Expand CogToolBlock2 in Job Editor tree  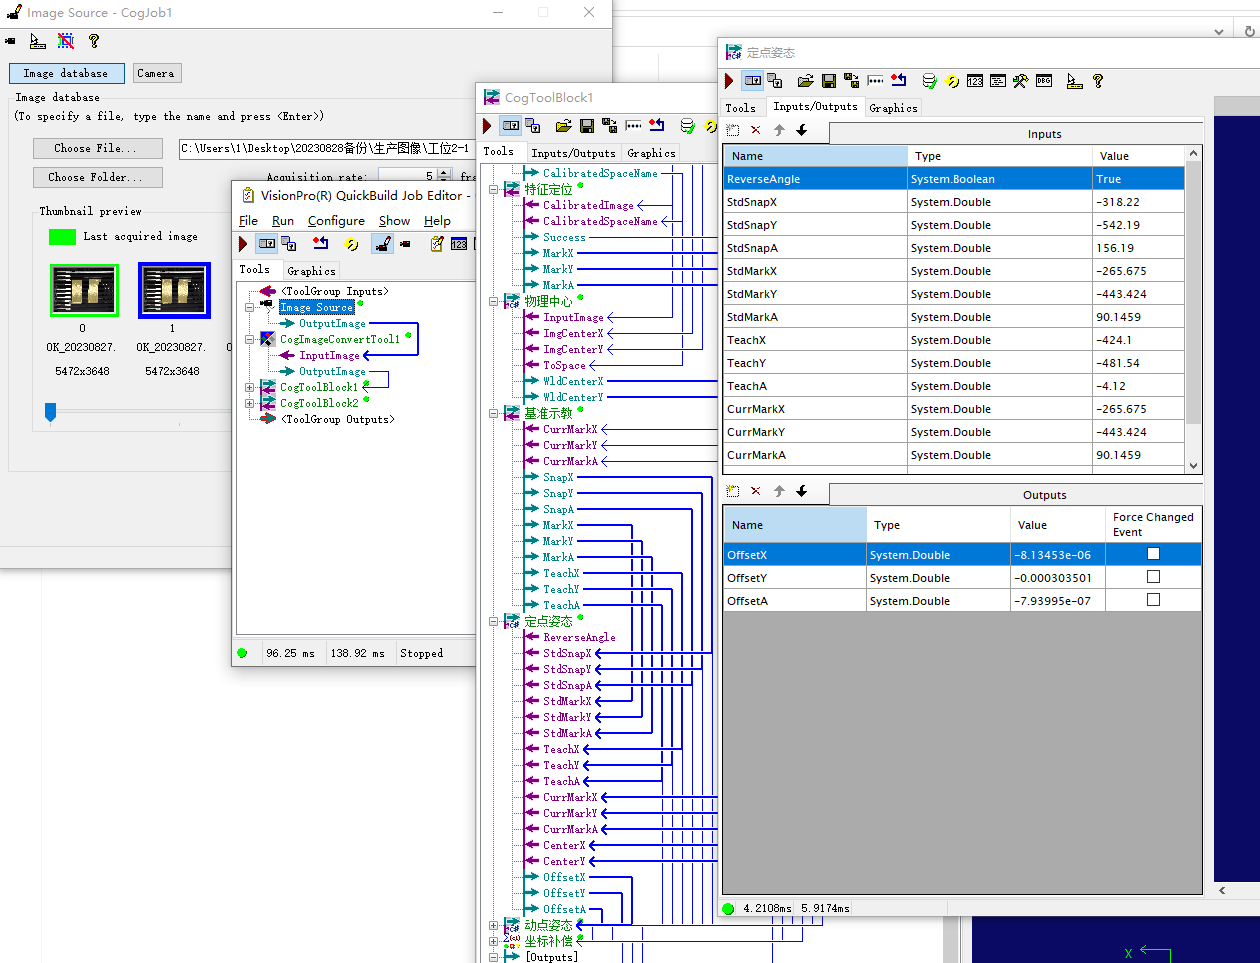point(249,403)
